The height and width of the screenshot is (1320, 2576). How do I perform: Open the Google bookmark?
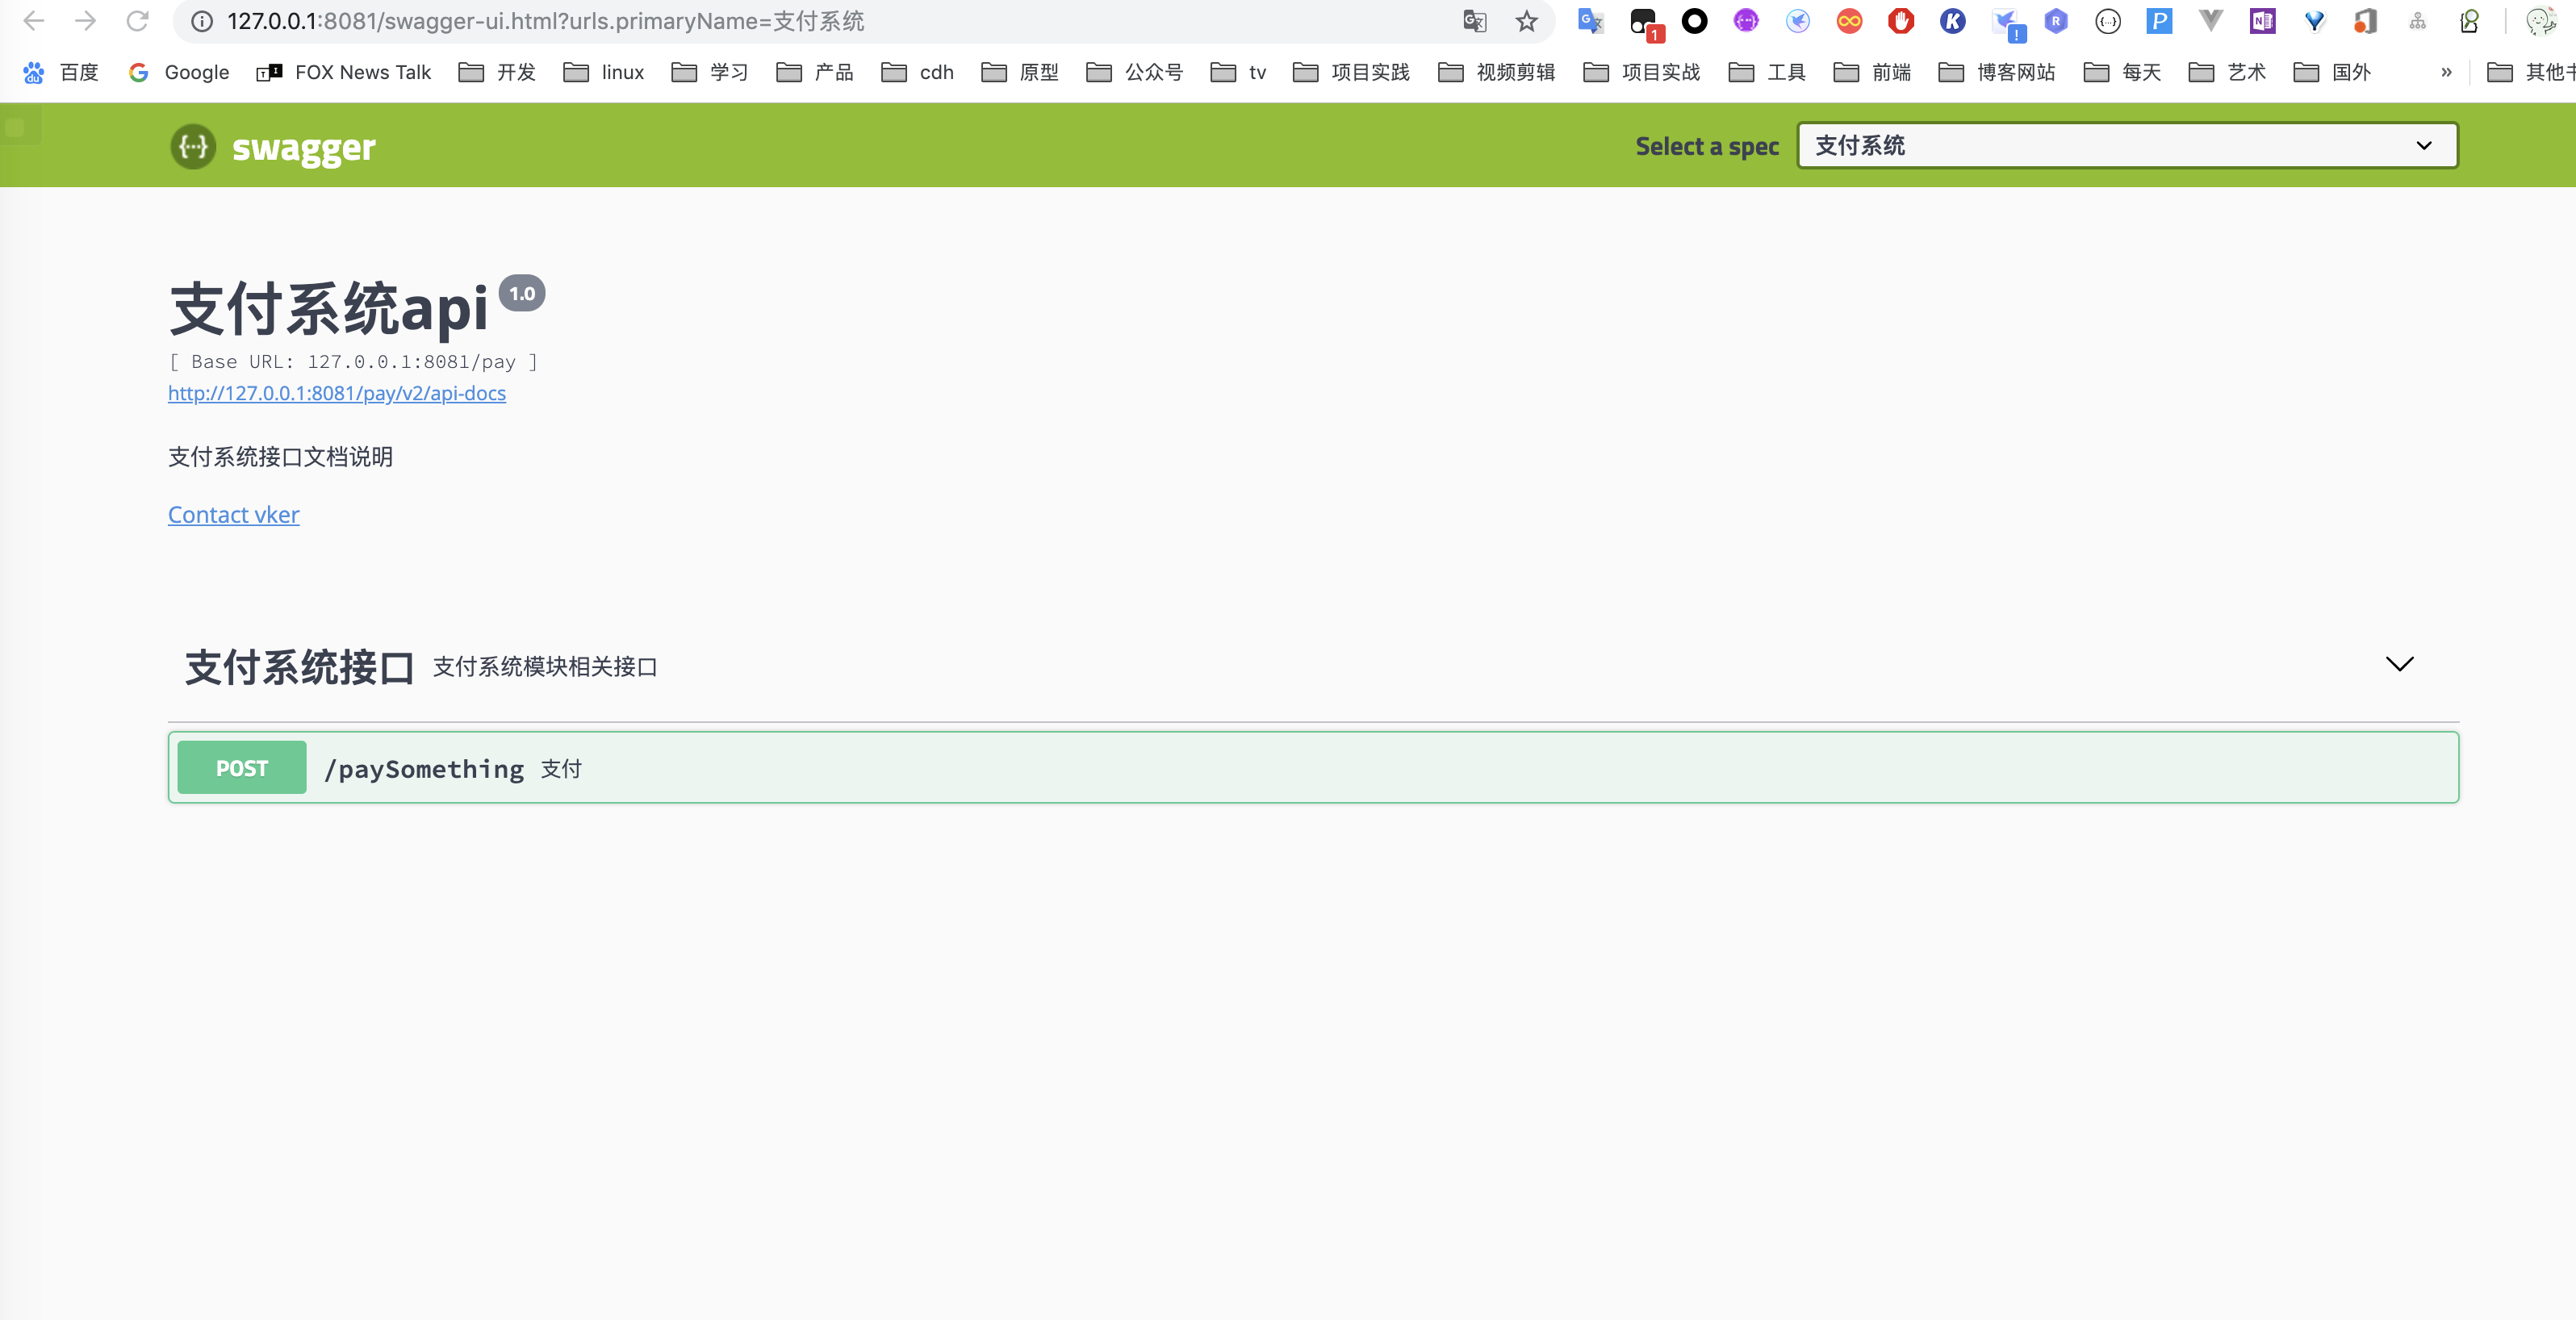coord(179,72)
